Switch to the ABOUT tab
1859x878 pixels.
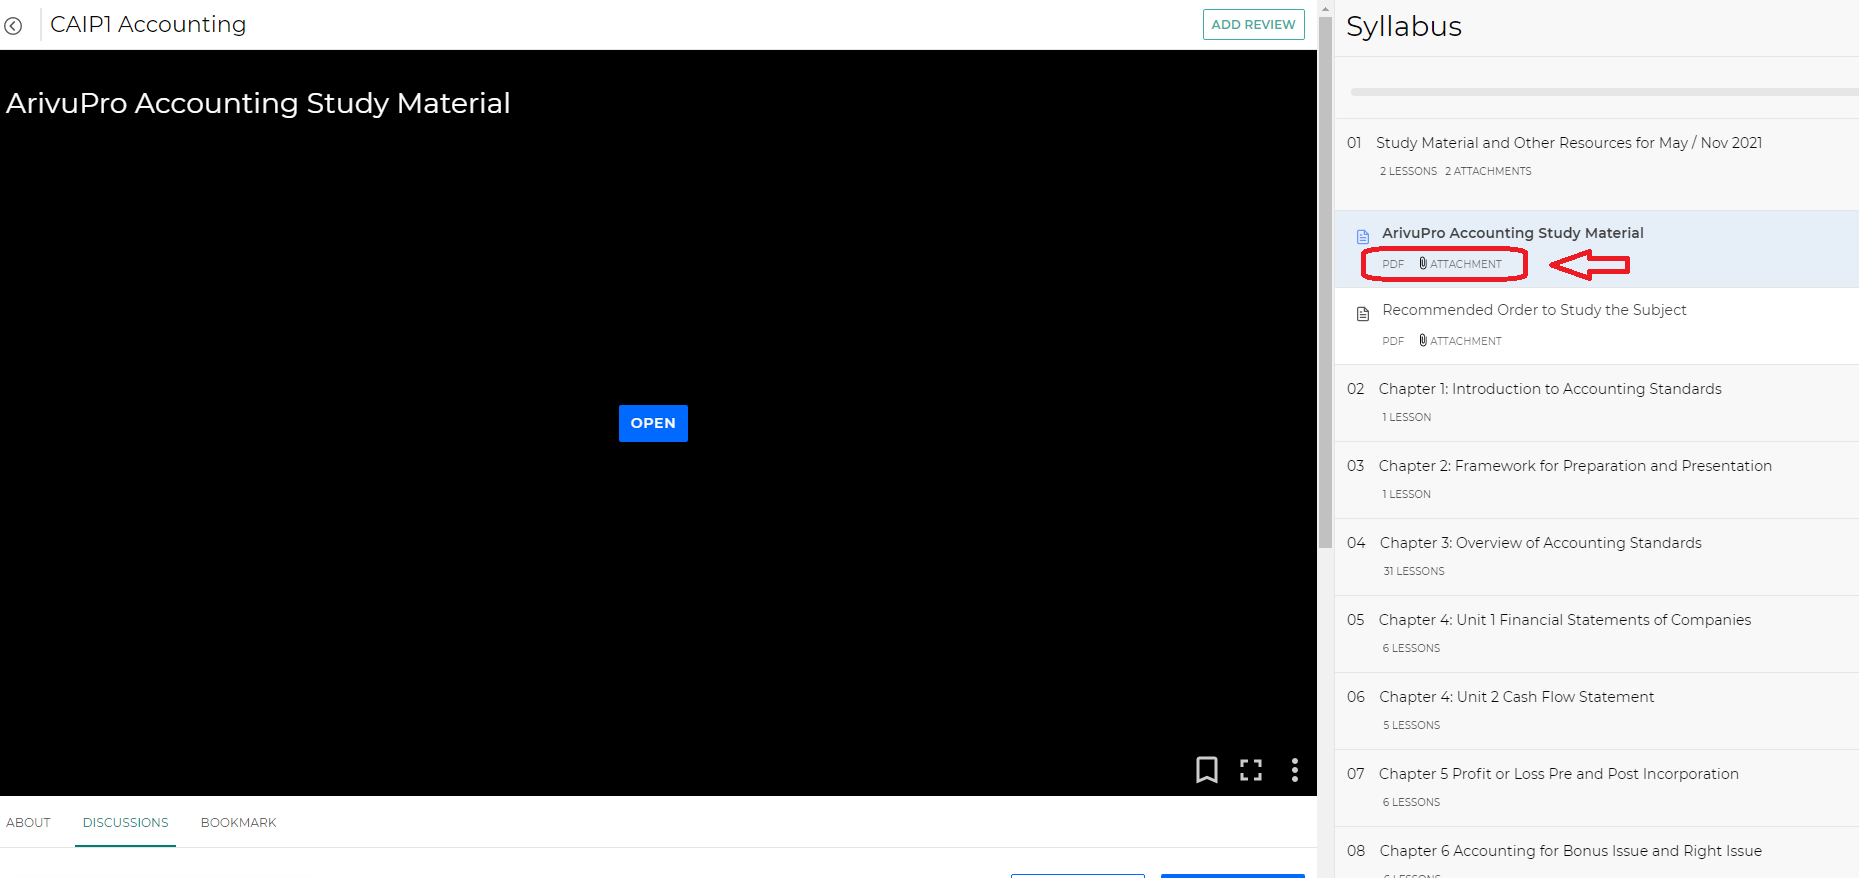[x=28, y=822]
